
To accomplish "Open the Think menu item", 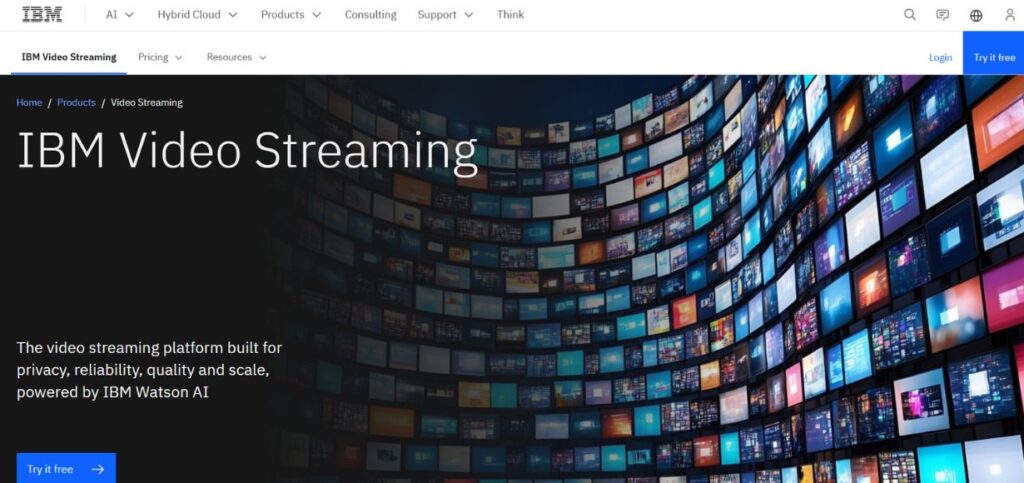I will point(510,14).
